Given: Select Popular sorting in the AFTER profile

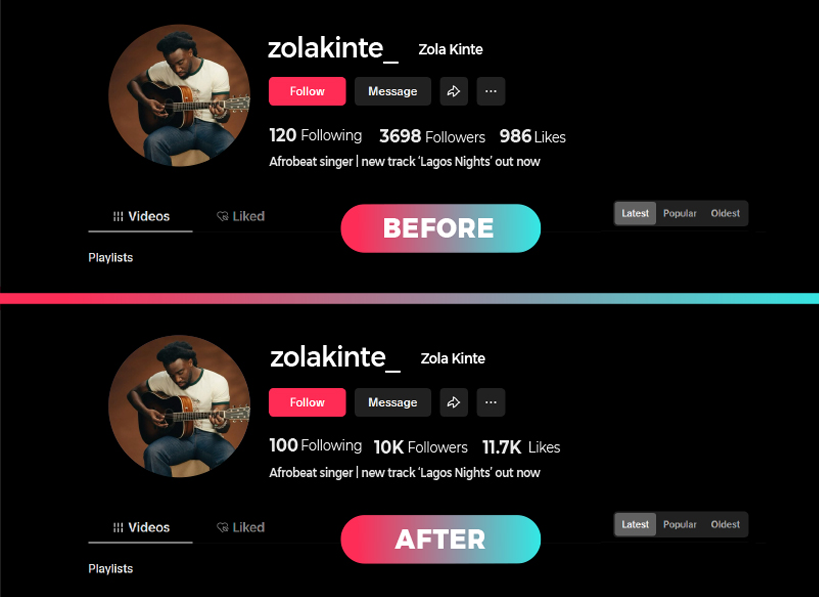Looking at the screenshot, I should click(680, 524).
